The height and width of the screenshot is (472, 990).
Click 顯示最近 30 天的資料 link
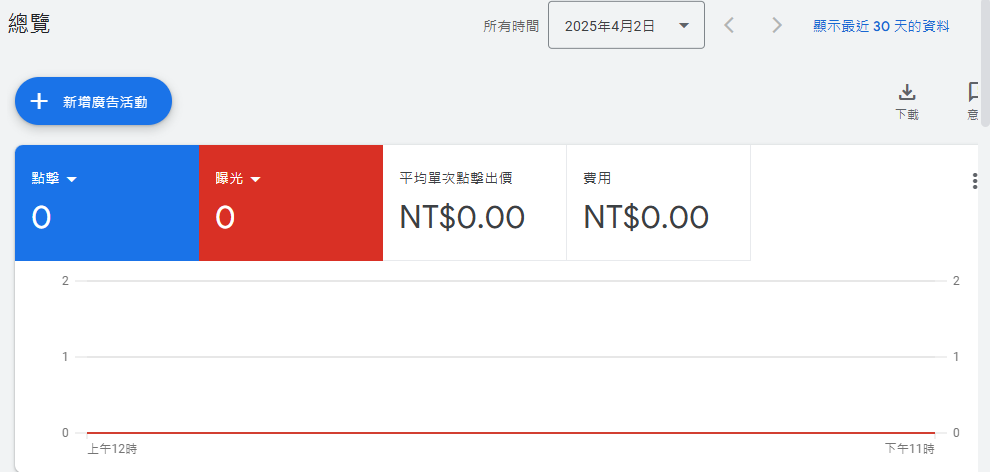tap(881, 26)
